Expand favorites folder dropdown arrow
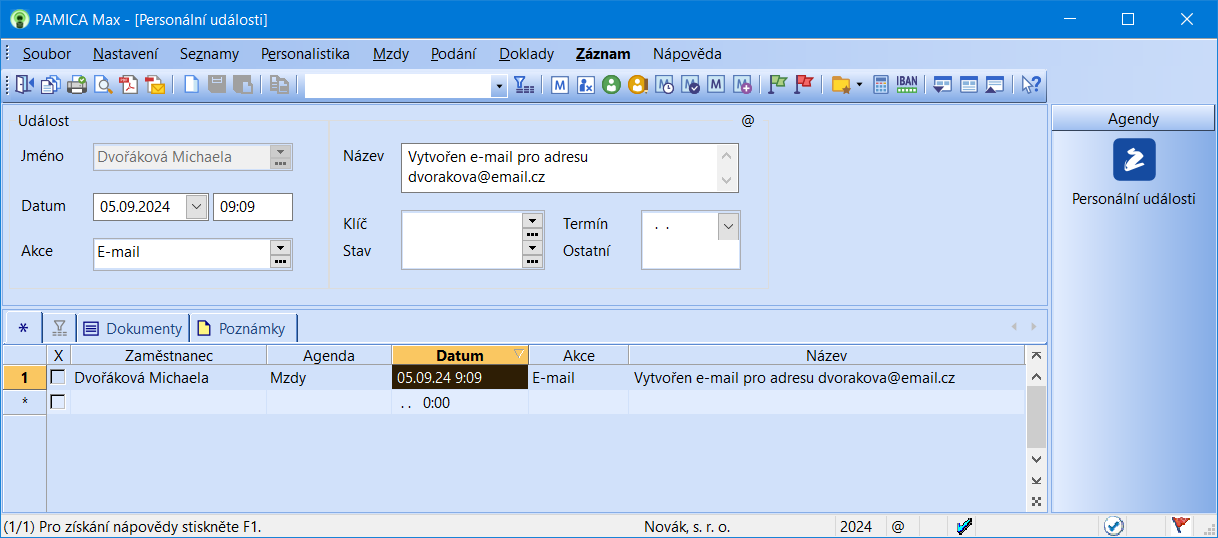Image resolution: width=1218 pixels, height=538 pixels. click(860, 86)
